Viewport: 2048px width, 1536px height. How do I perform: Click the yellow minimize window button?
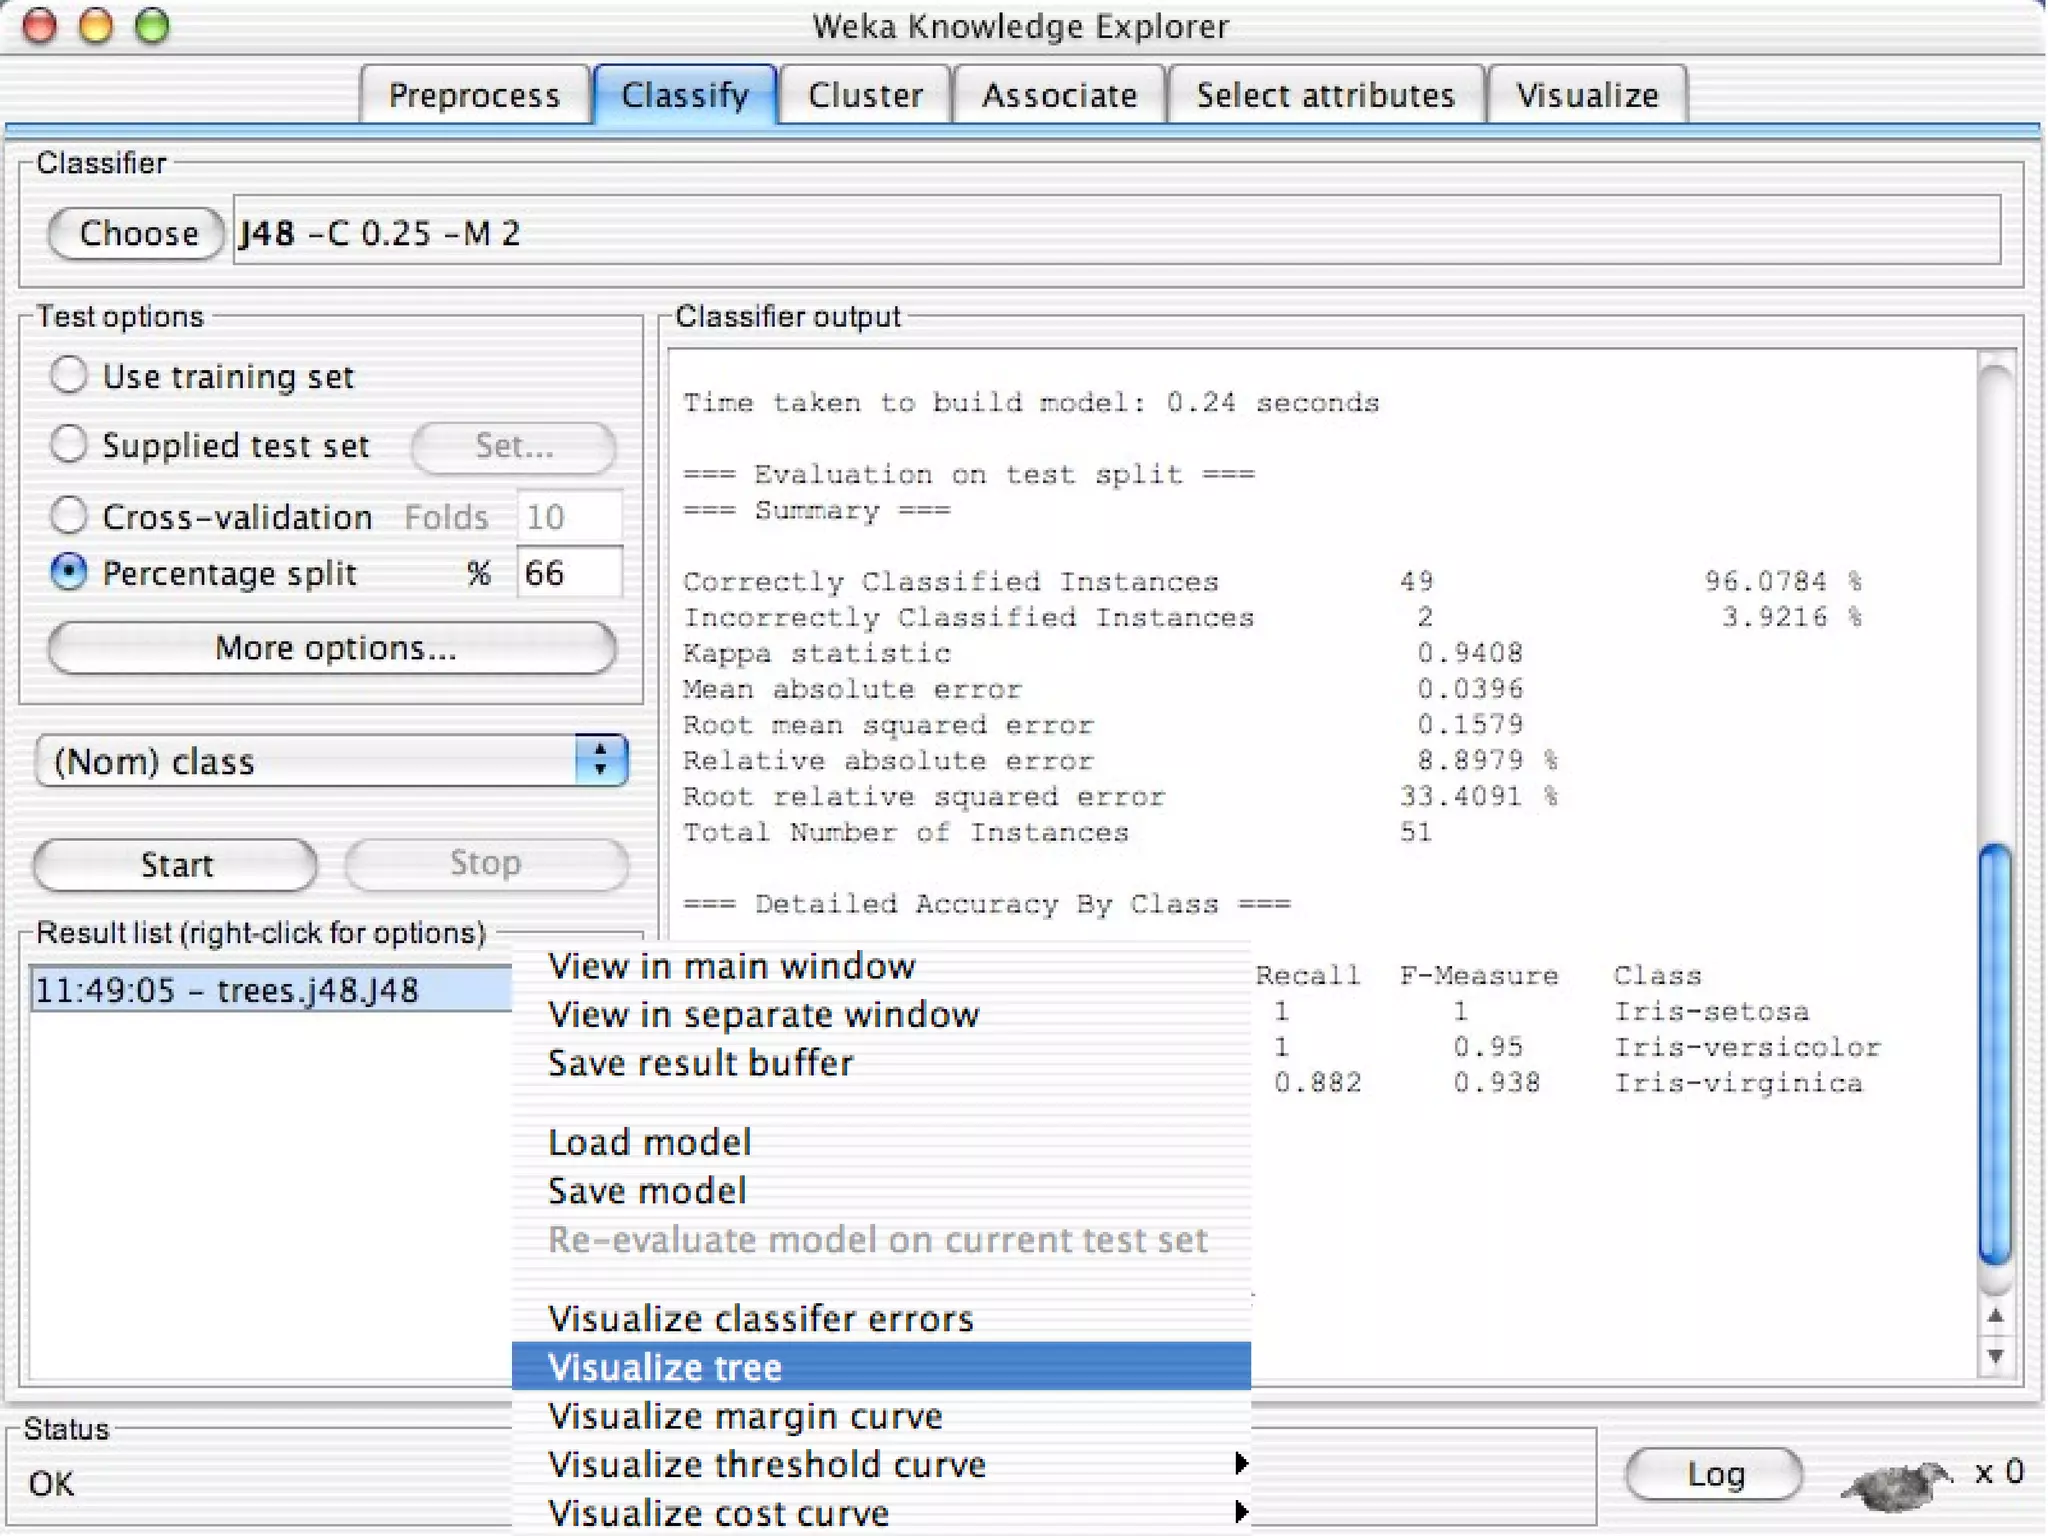[x=96, y=26]
